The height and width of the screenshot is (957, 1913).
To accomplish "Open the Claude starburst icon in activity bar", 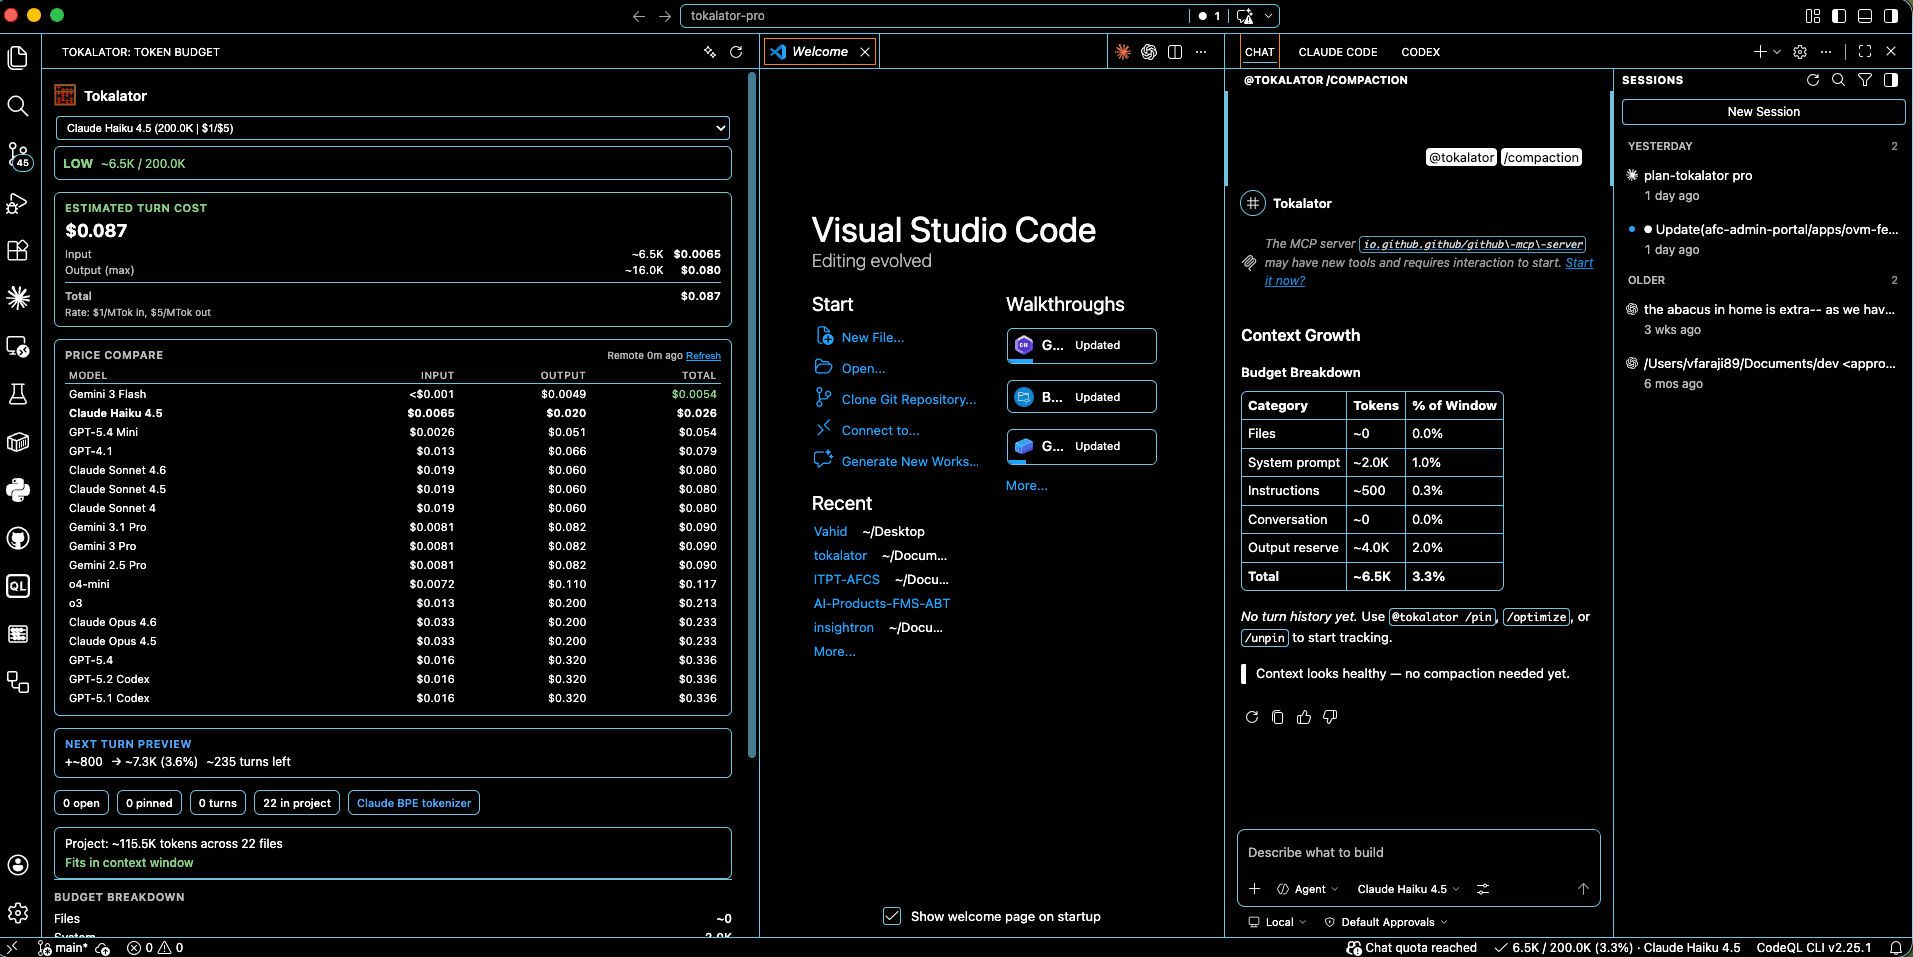I will point(18,297).
